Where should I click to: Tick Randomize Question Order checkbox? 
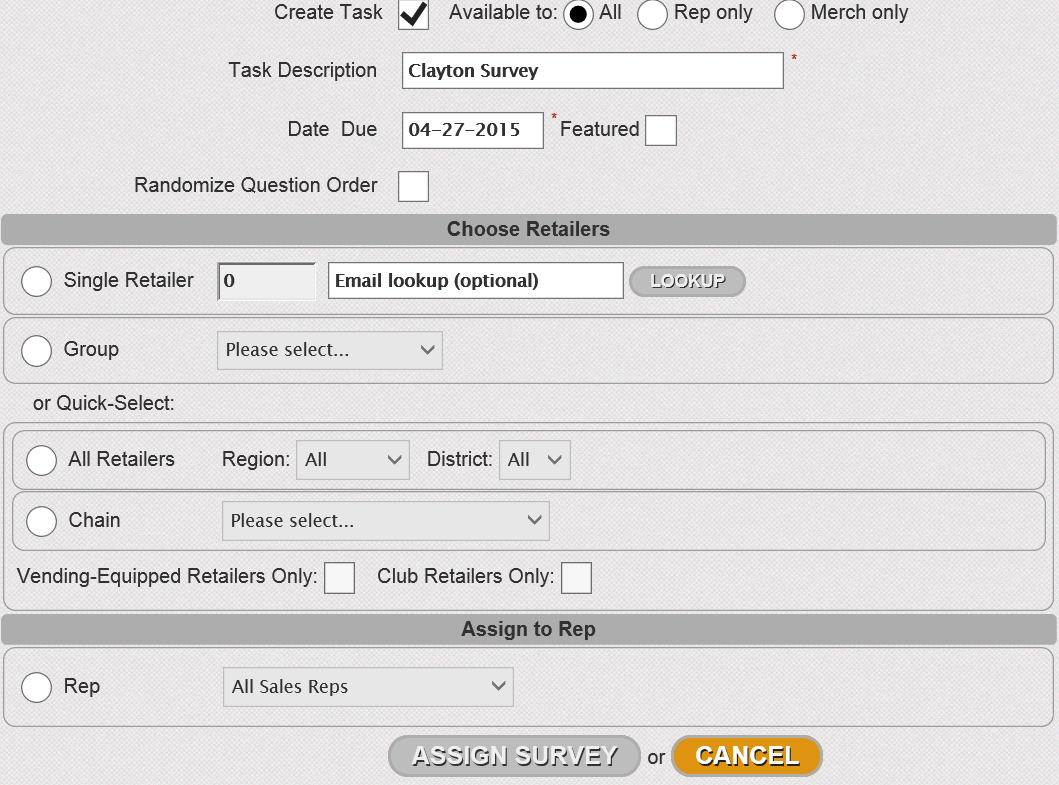tap(413, 186)
